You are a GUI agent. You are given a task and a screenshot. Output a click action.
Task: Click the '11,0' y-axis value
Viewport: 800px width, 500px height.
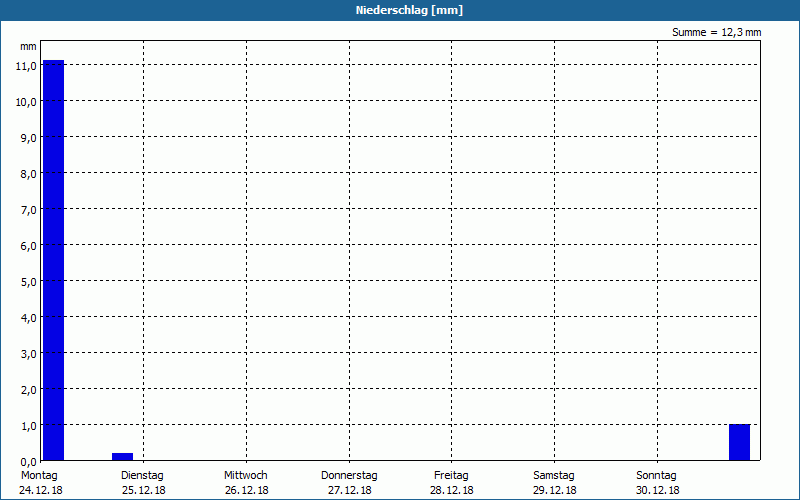tap(26, 66)
